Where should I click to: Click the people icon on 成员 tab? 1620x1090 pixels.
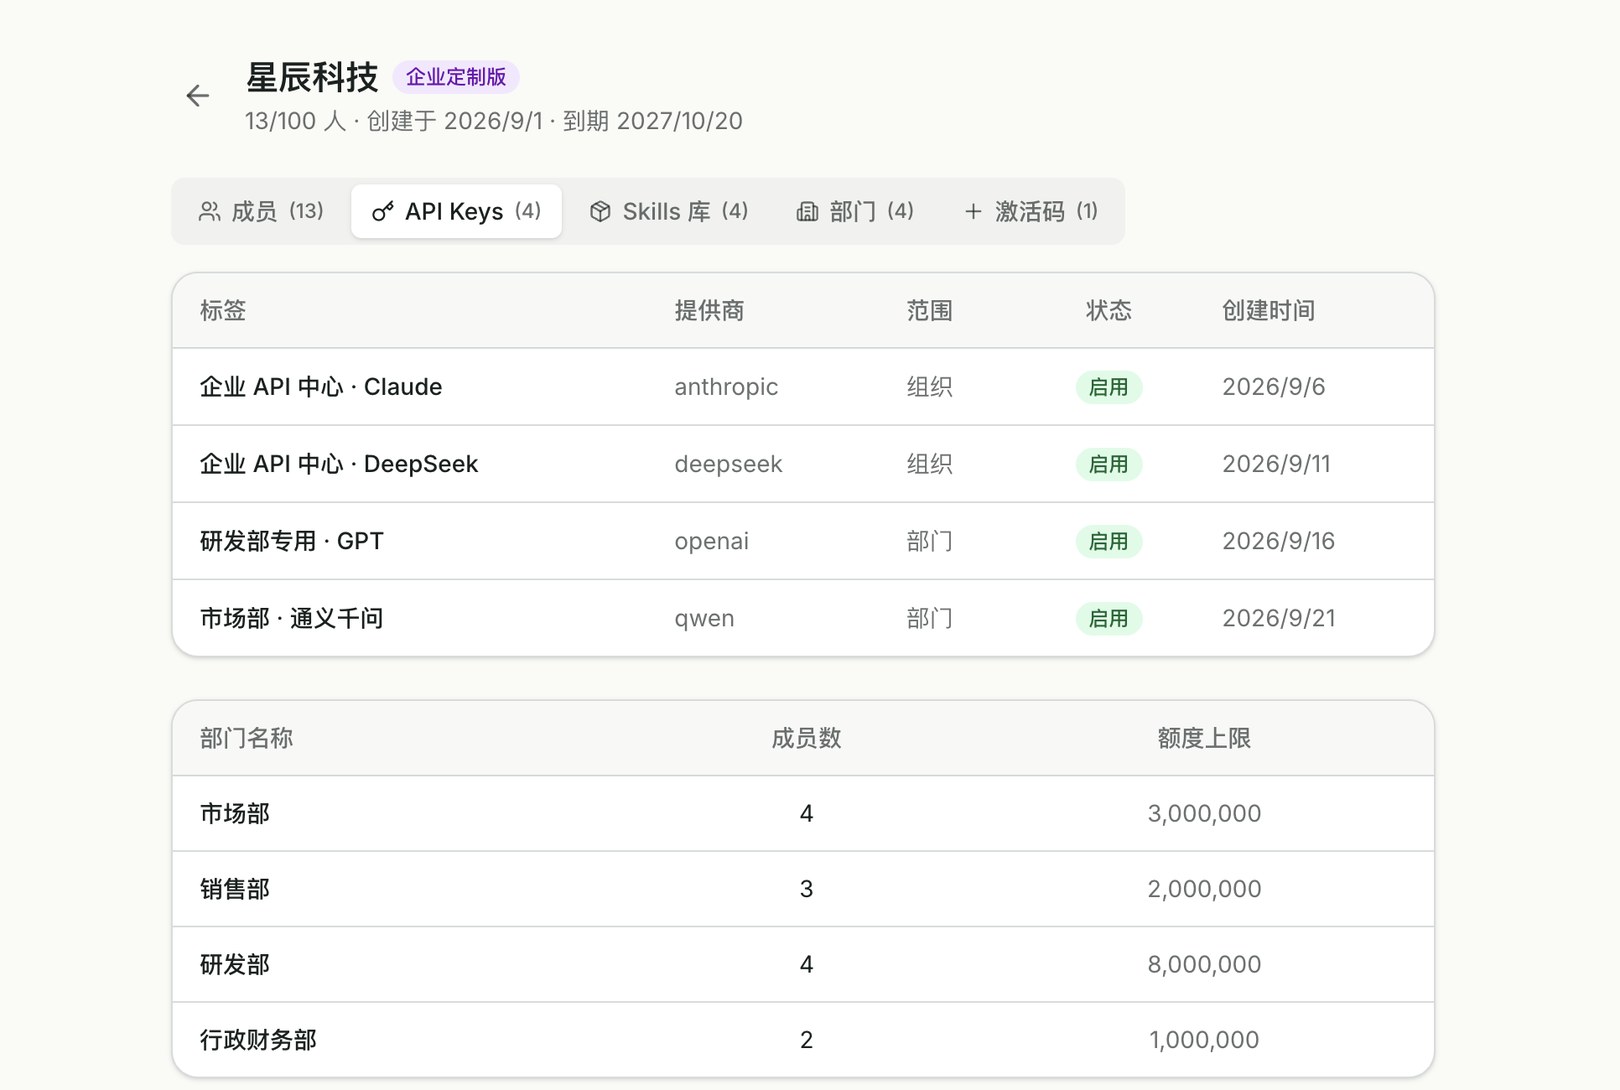coord(209,211)
